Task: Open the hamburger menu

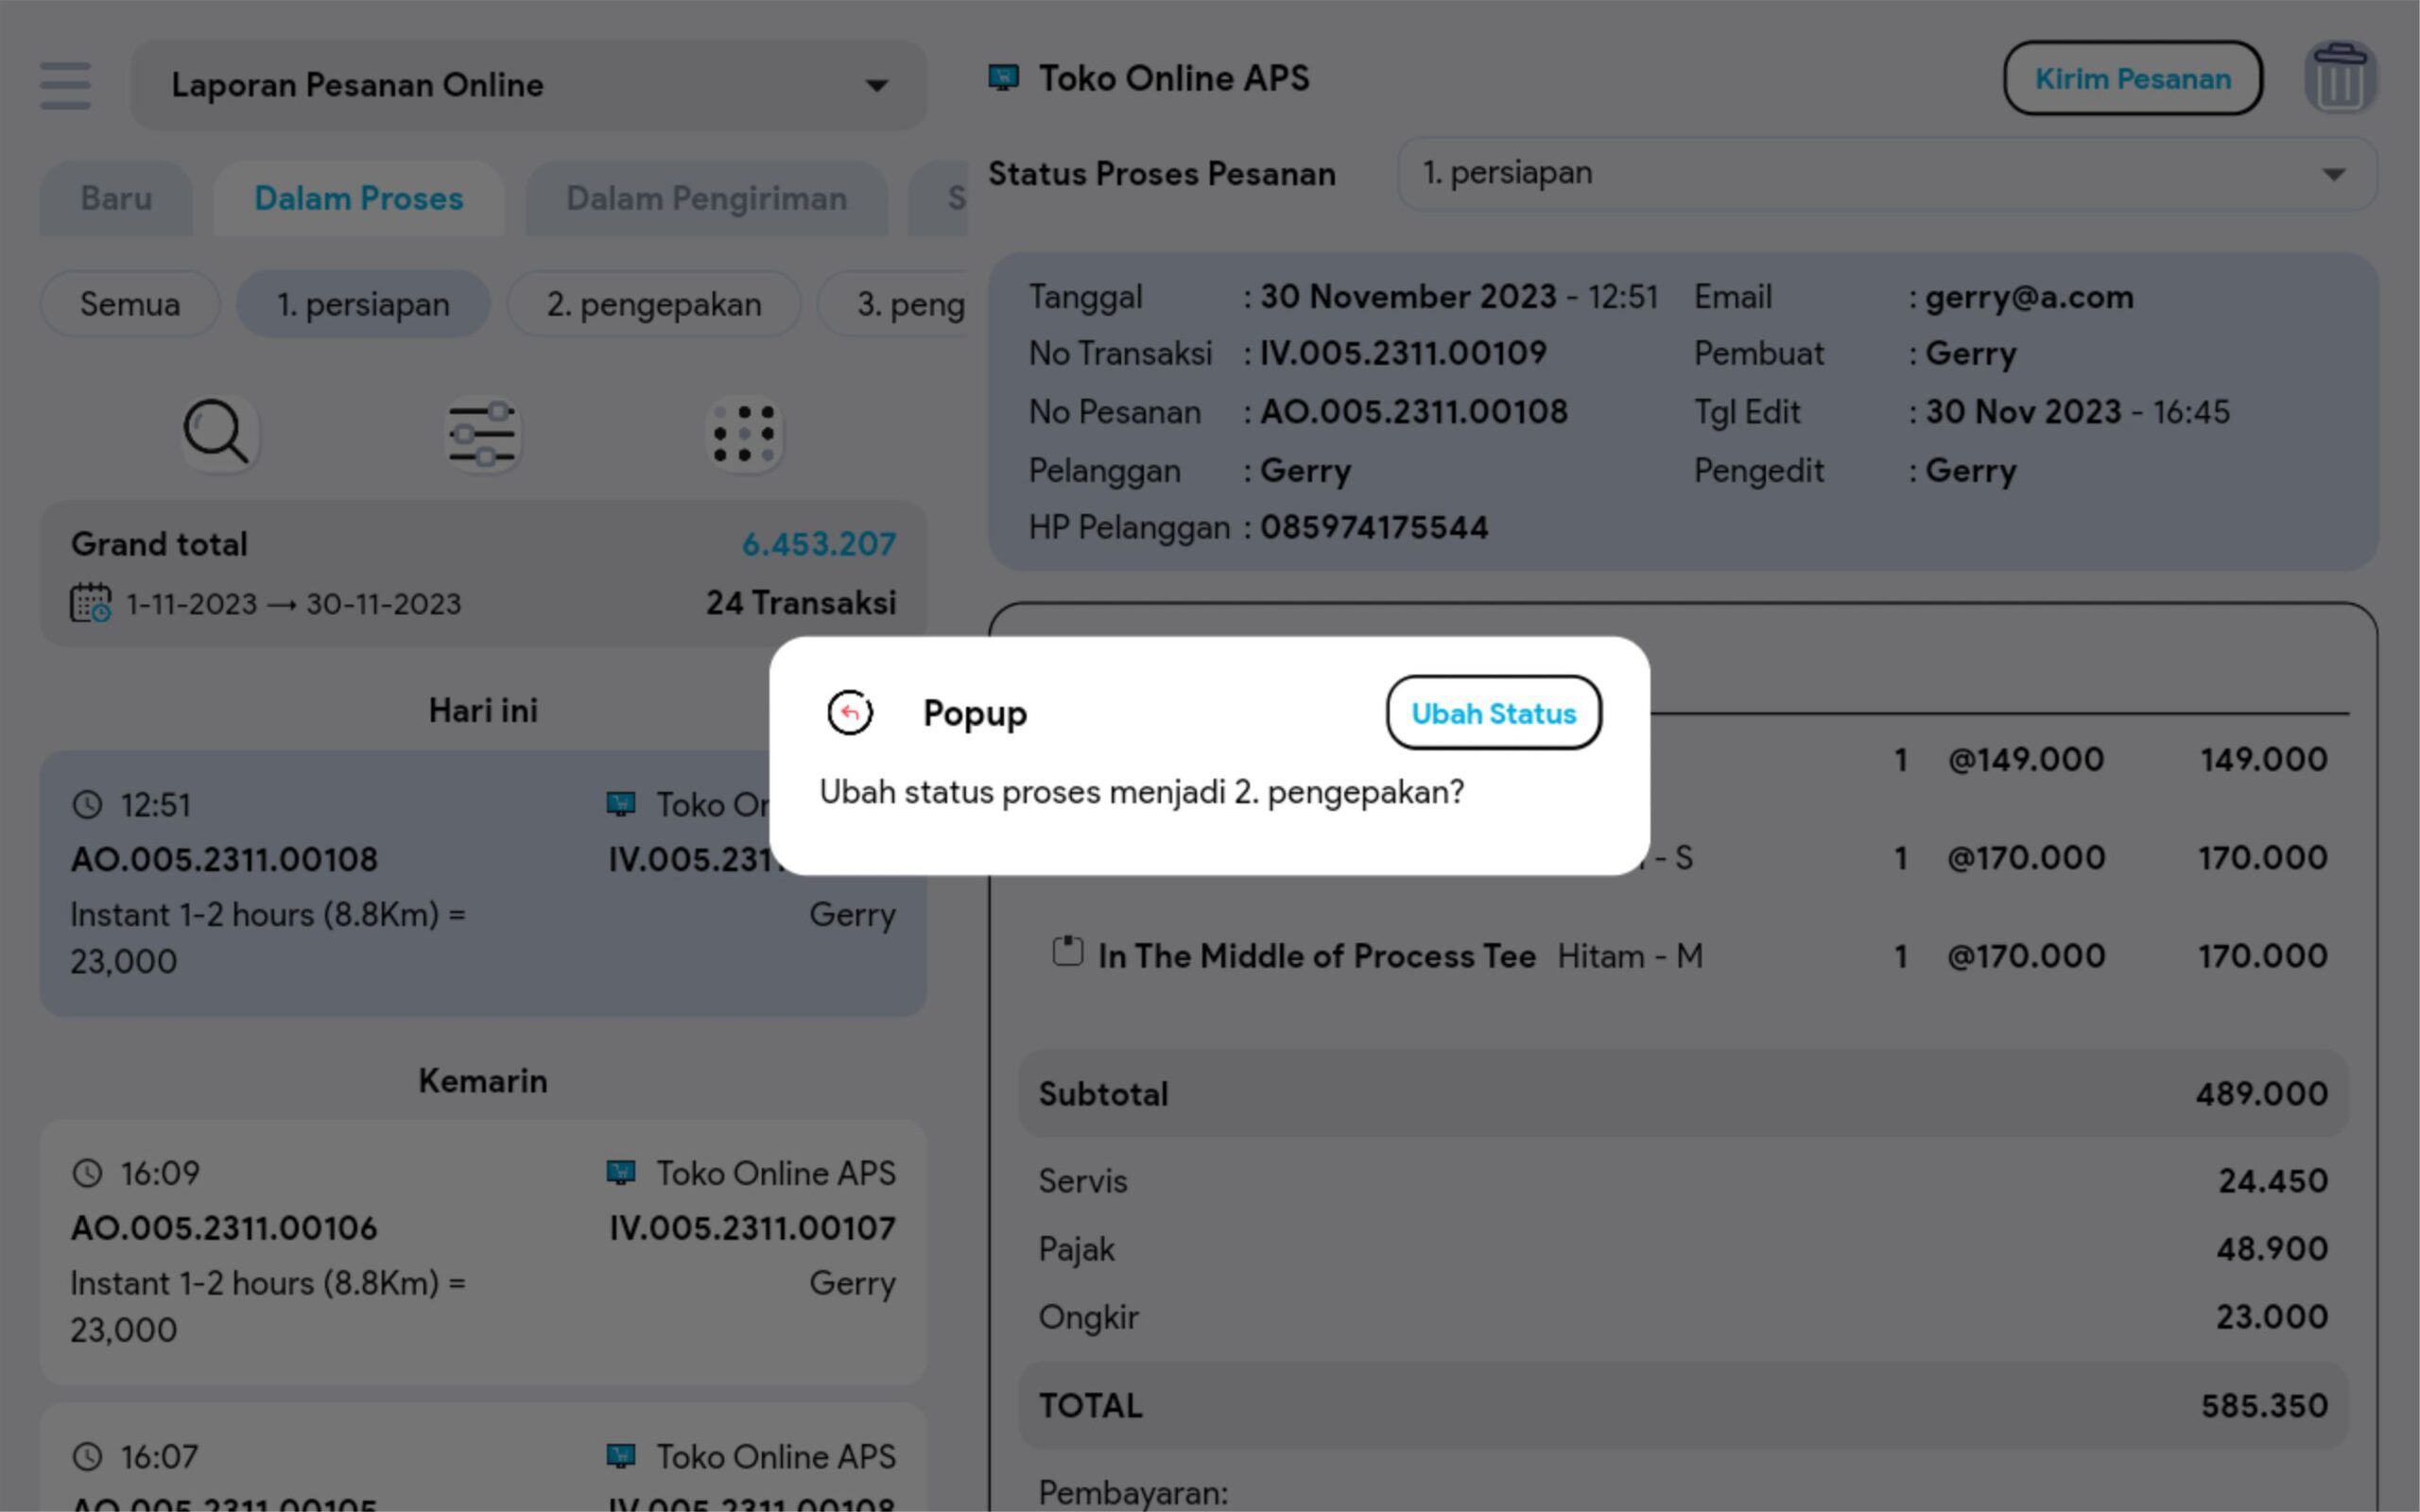Action: click(x=65, y=85)
